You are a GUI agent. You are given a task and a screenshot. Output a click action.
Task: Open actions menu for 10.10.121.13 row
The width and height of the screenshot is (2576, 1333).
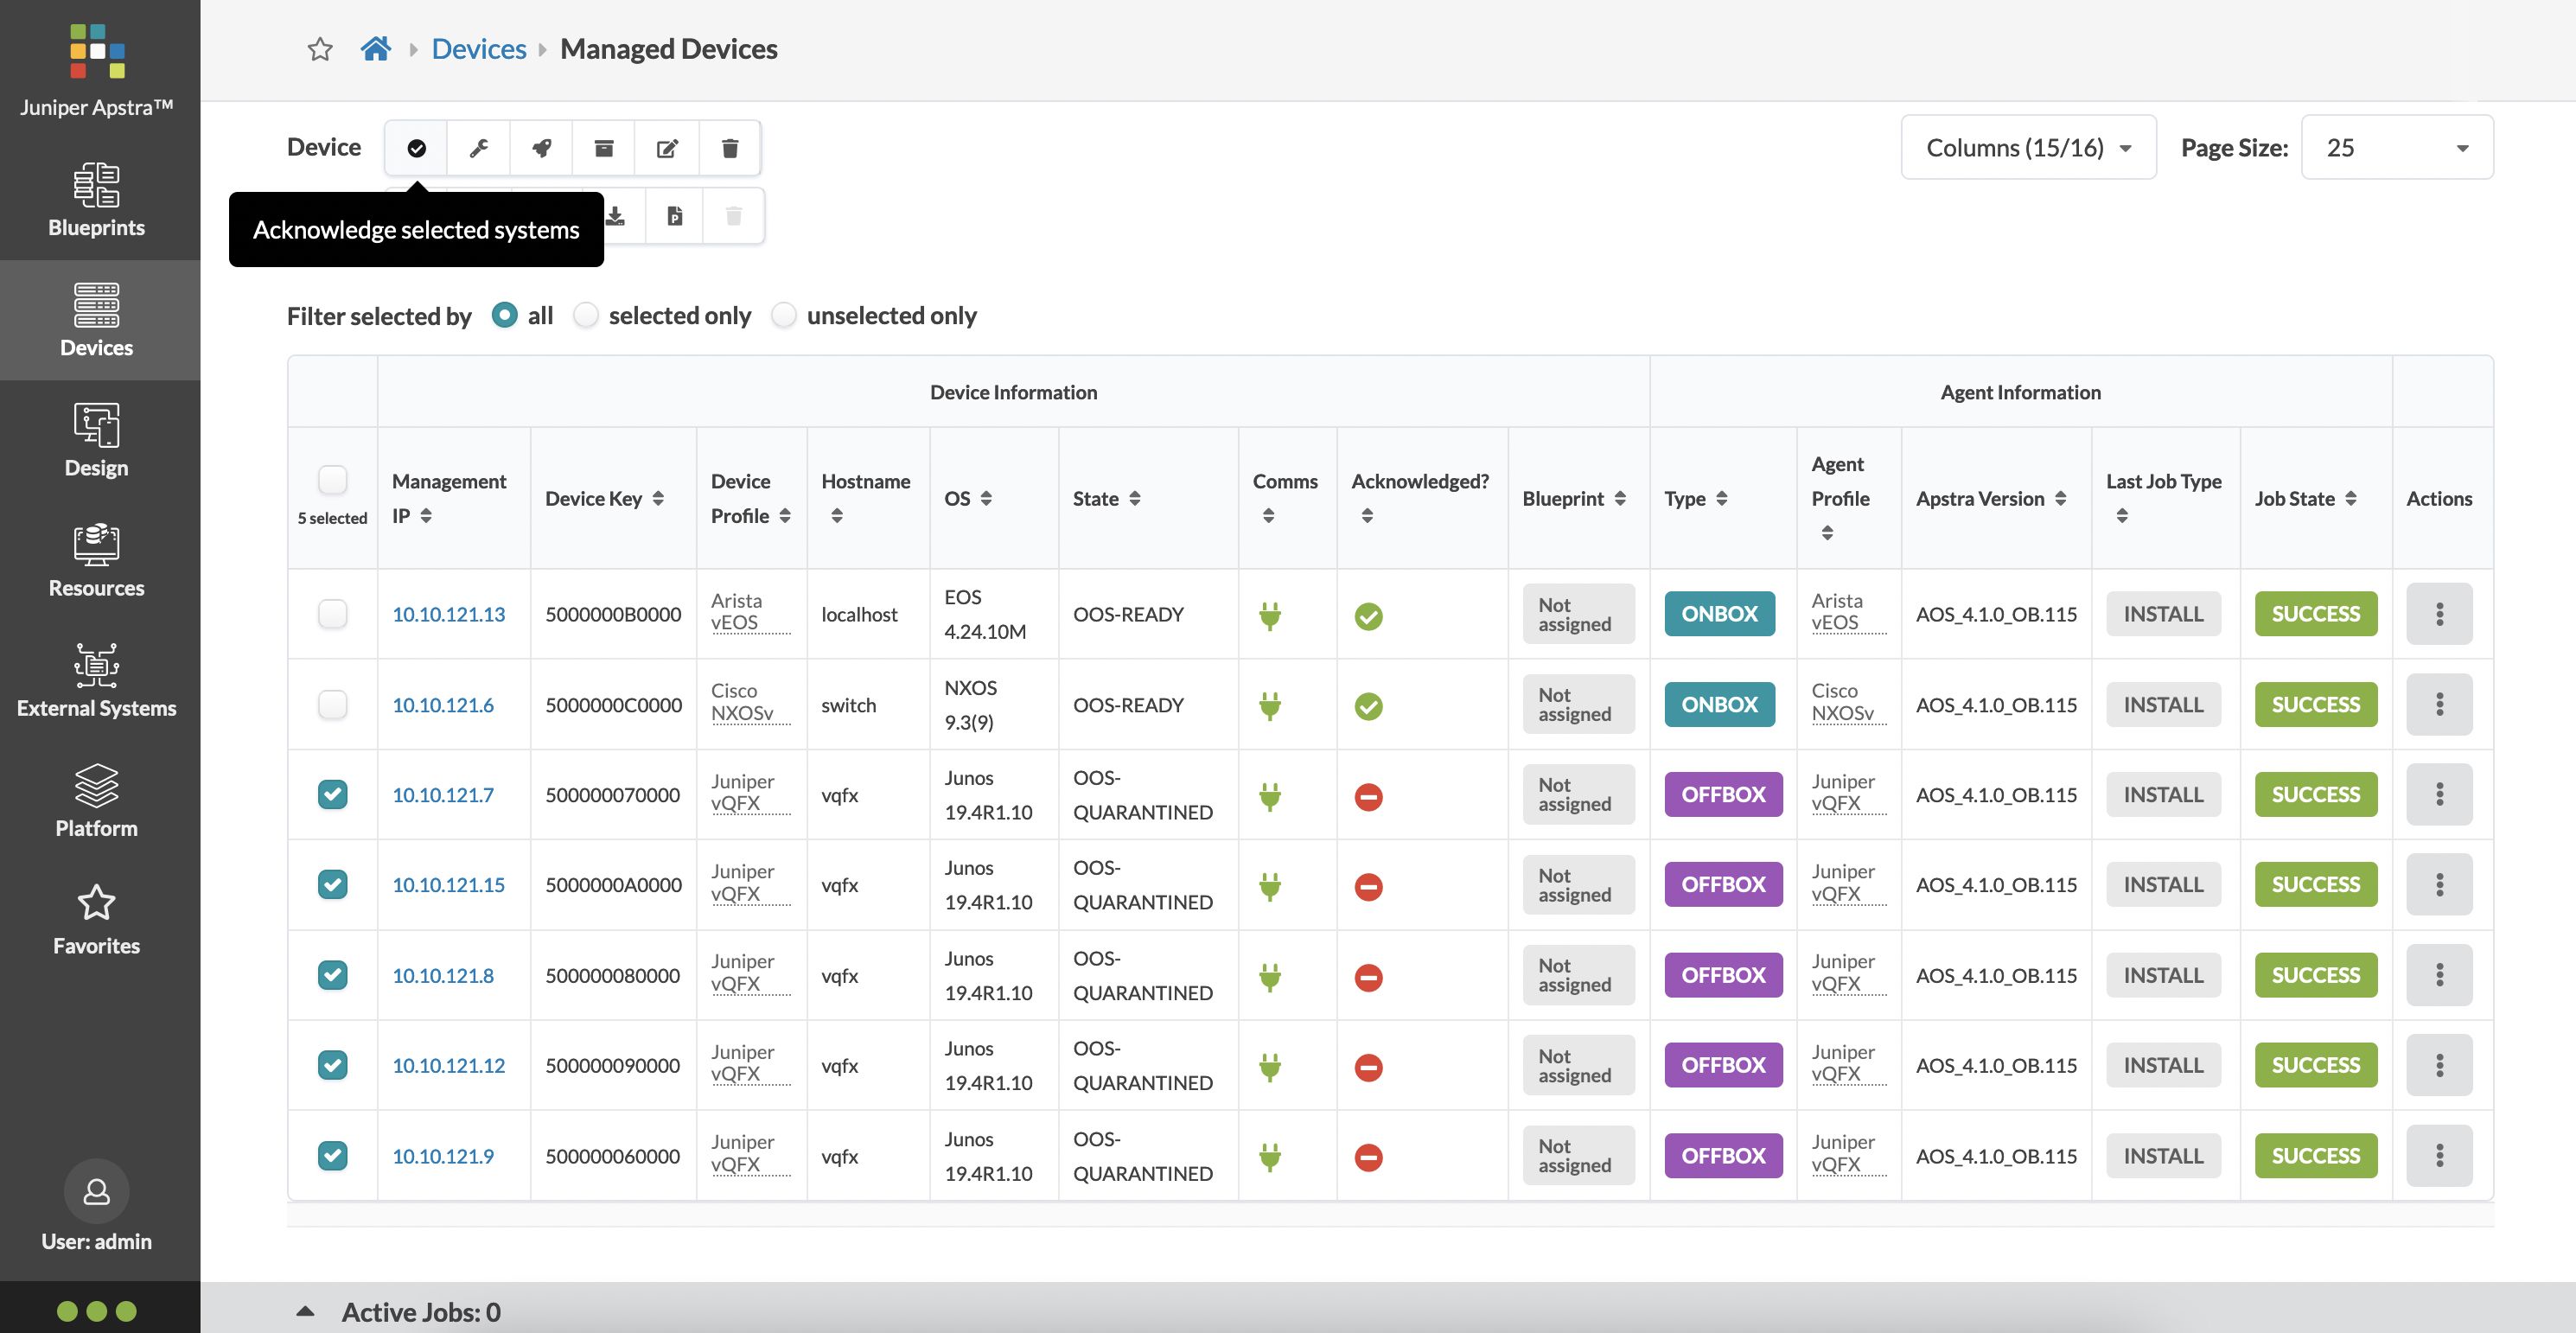tap(2439, 614)
